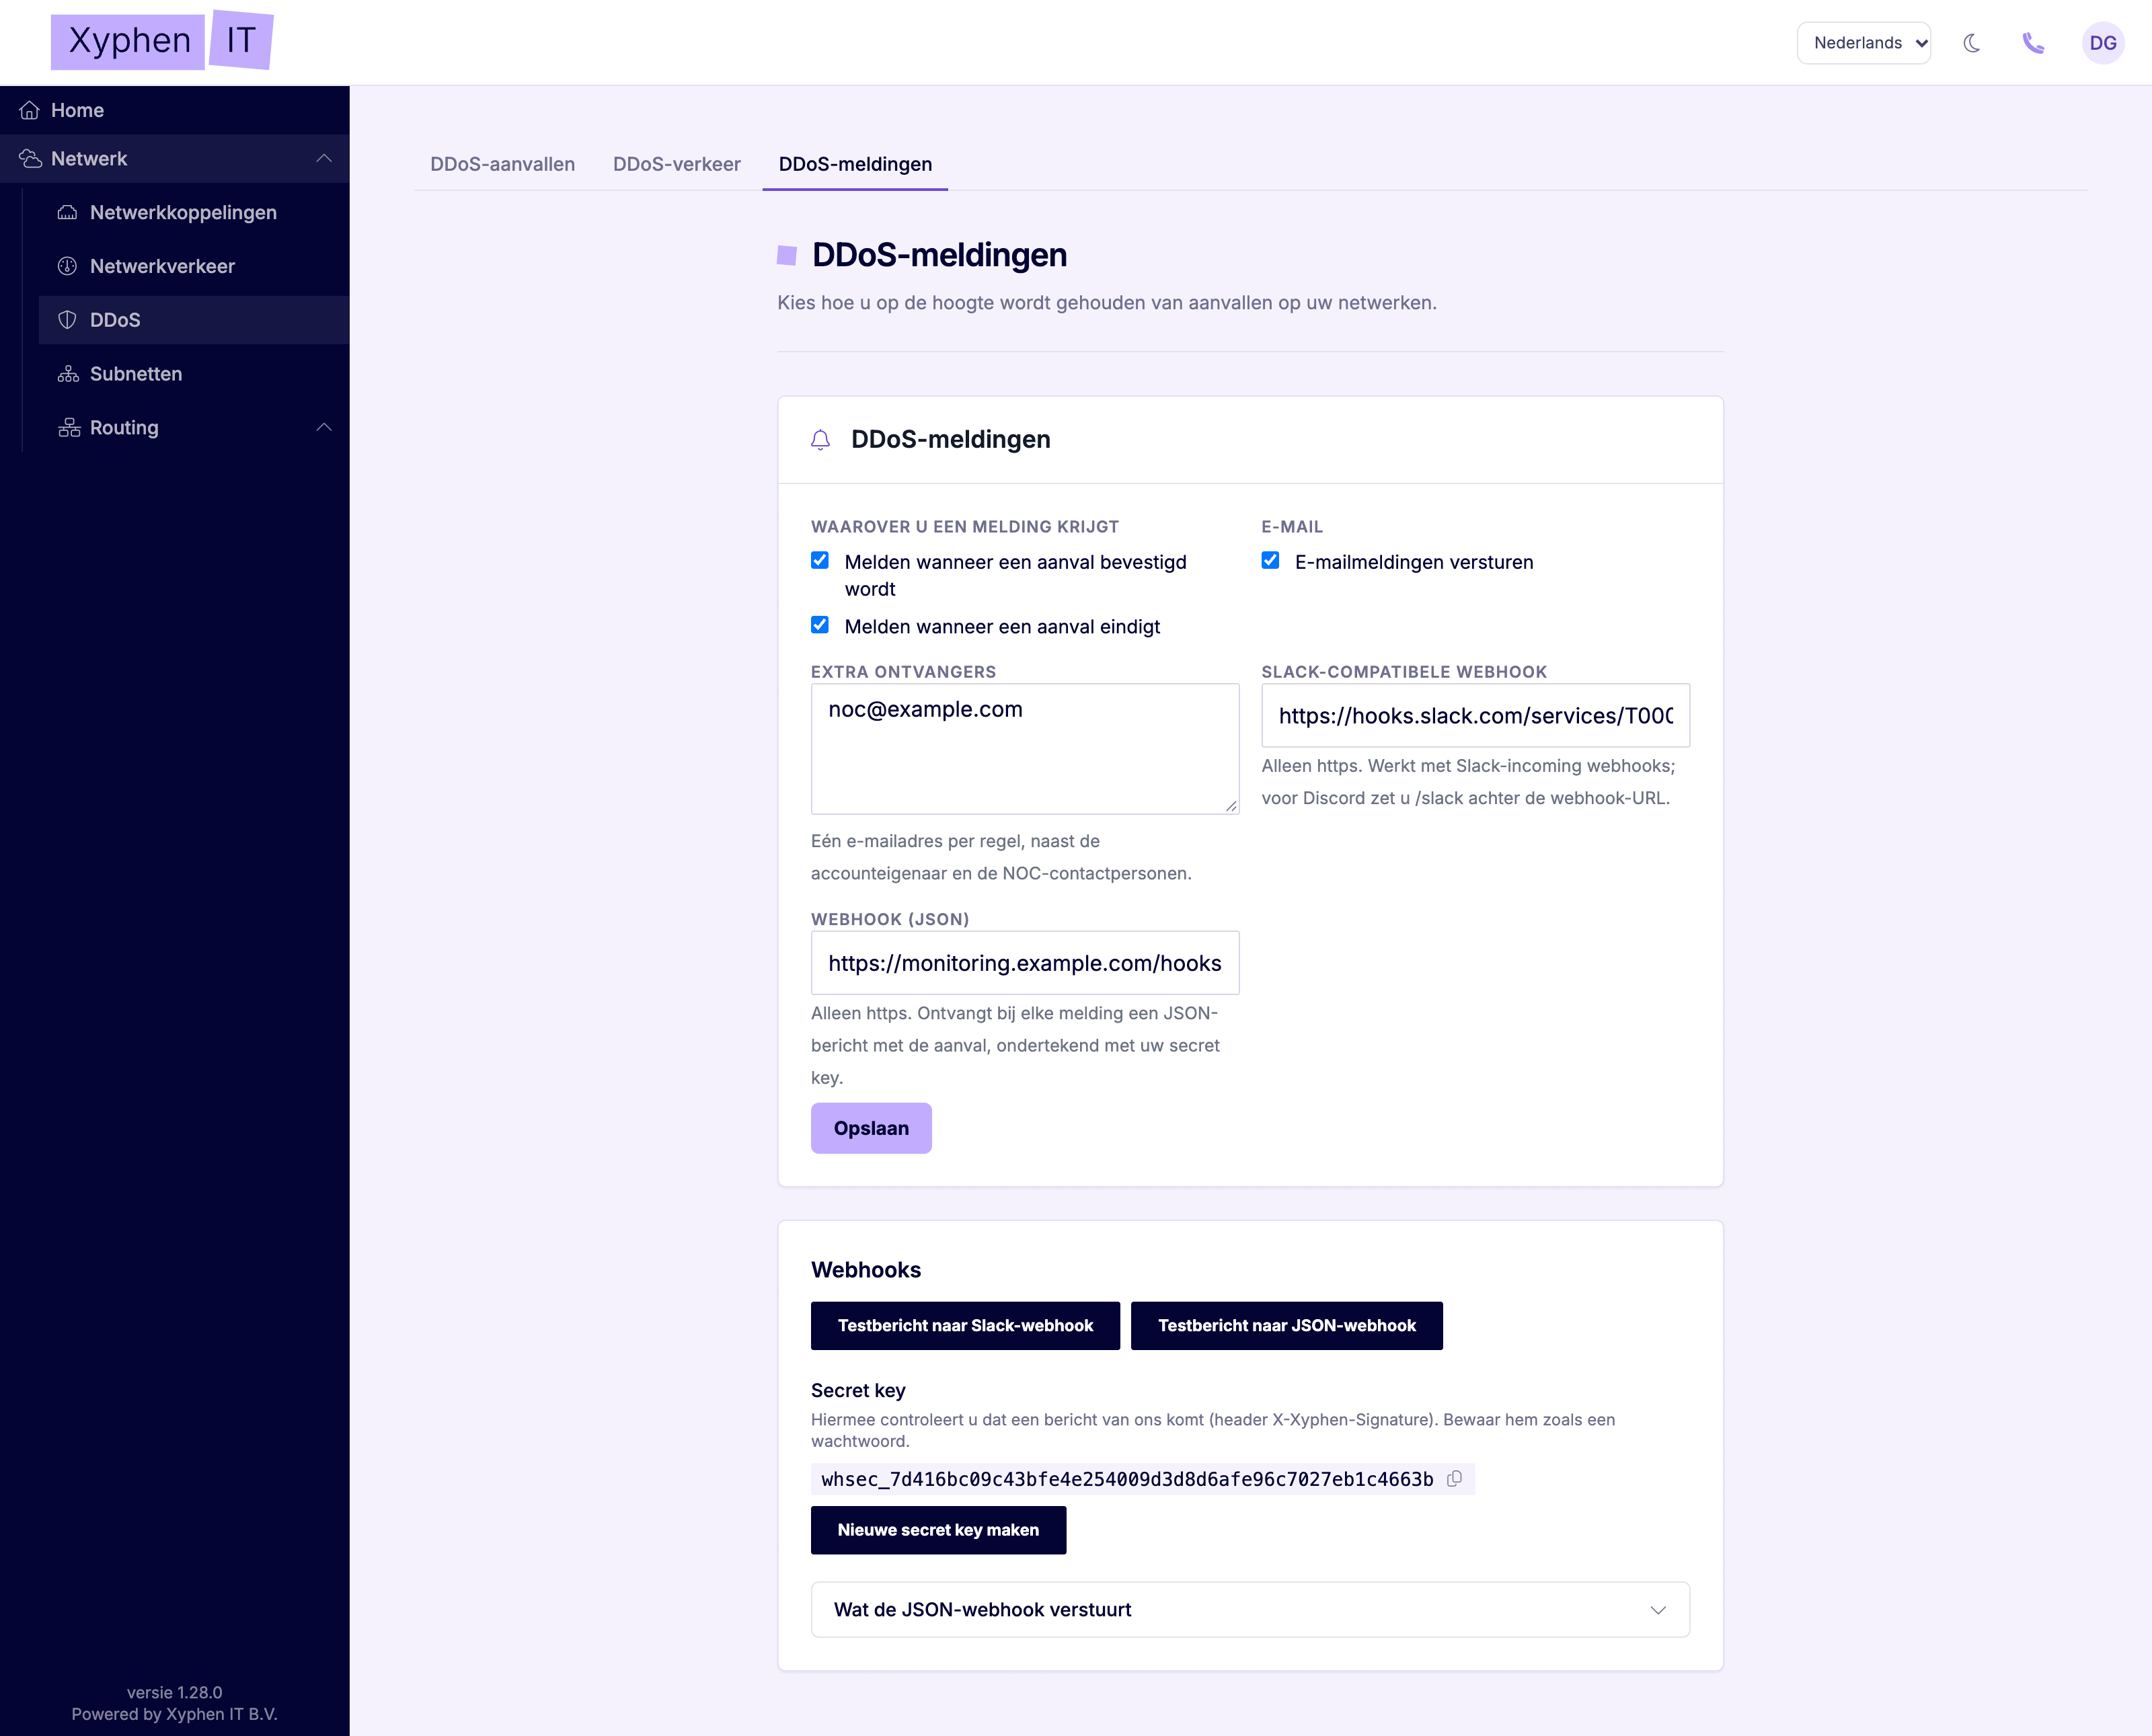This screenshot has height=1736, width=2152.
Task: Open the DG user avatar menu
Action: click(x=2102, y=43)
